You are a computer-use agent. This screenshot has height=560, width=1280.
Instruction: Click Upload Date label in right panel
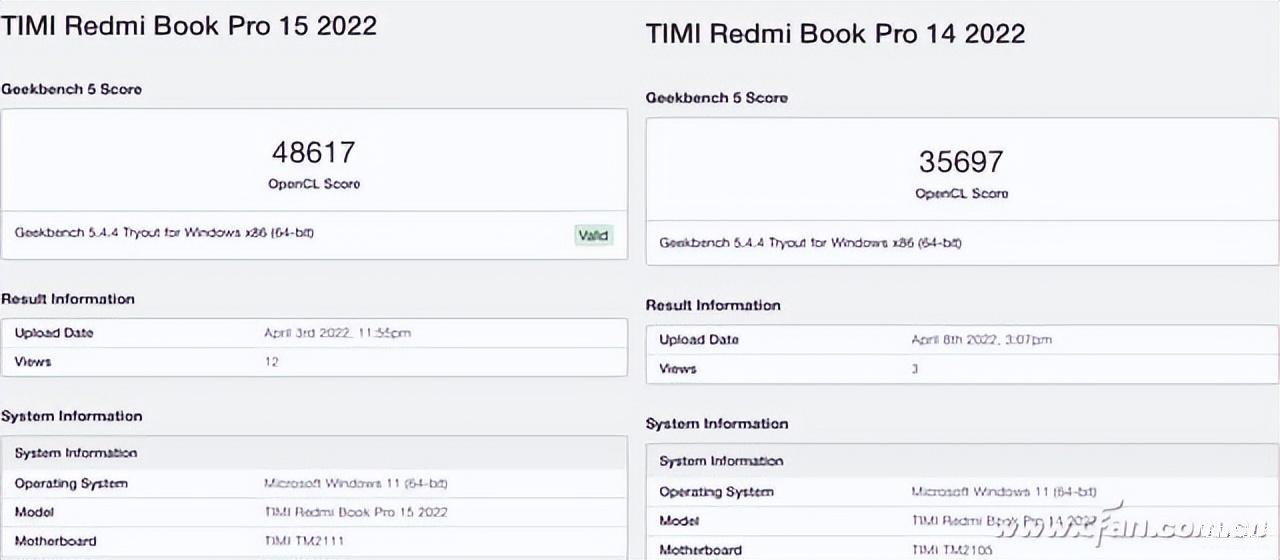click(699, 340)
